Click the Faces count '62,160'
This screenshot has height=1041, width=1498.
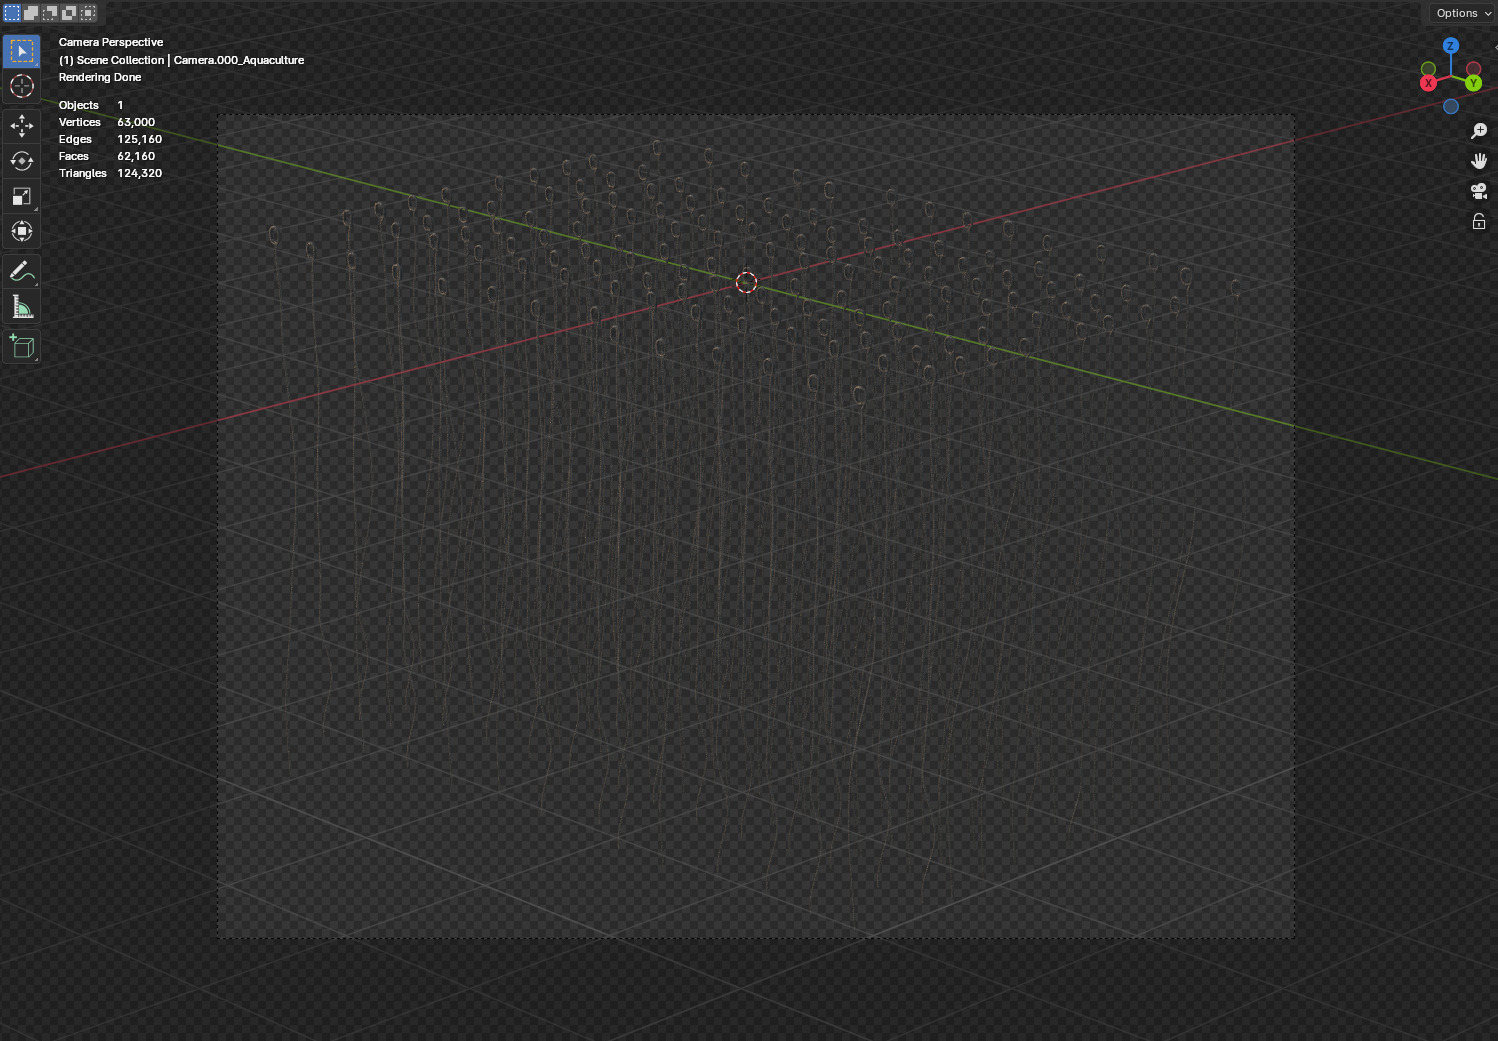click(136, 156)
